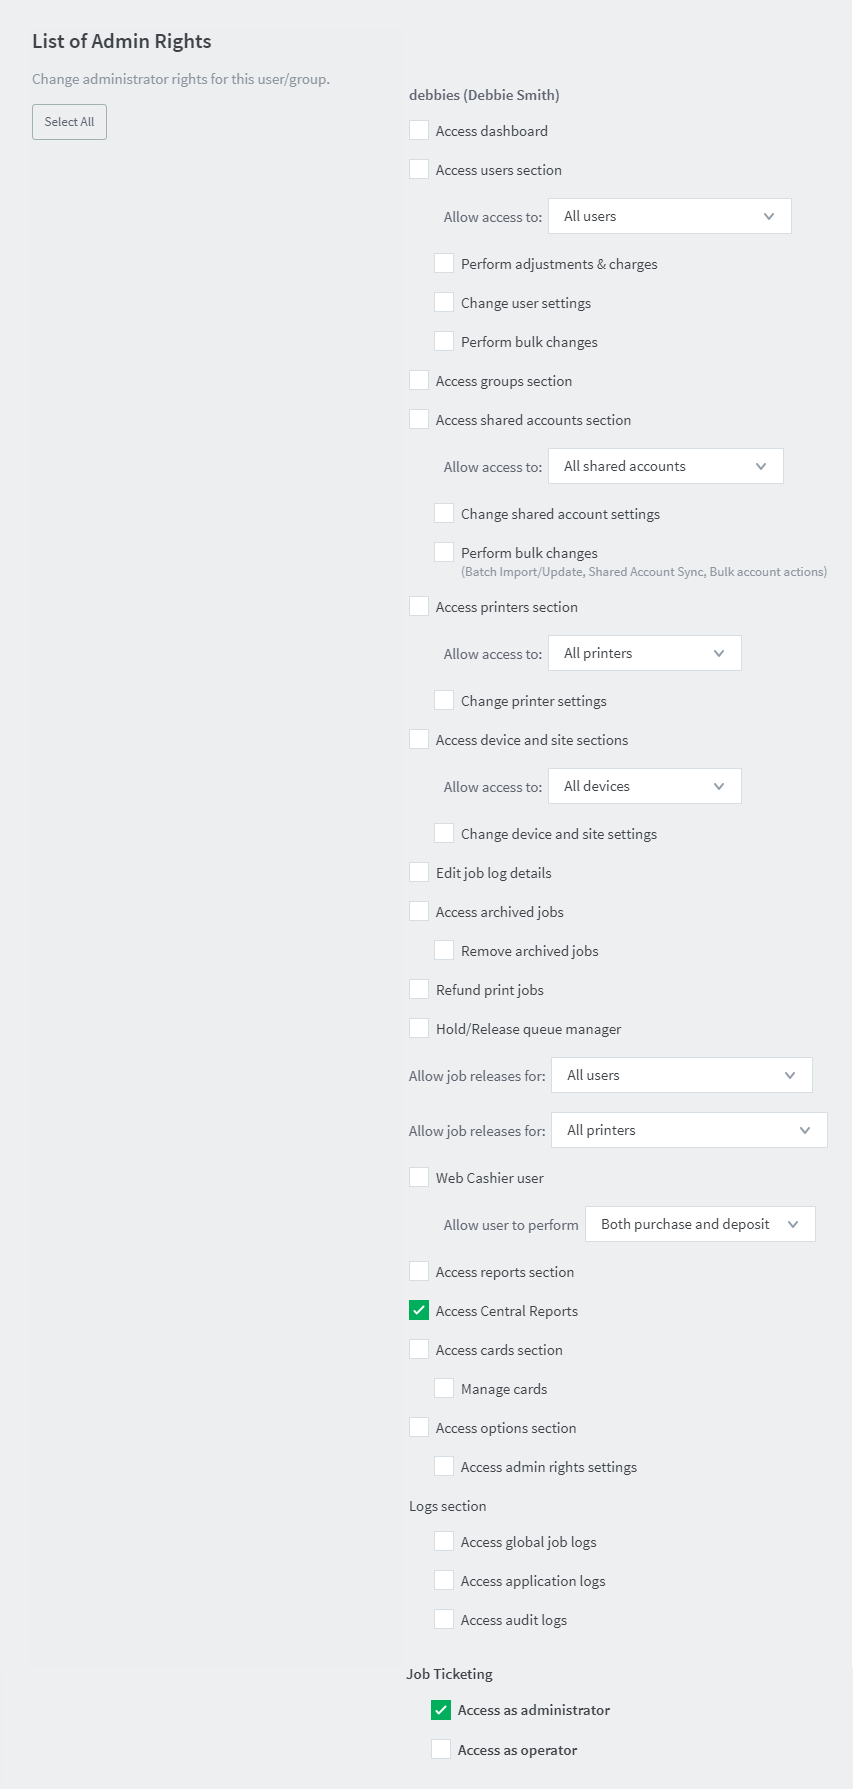
Task: Open the All devices dropdown
Action: point(644,786)
